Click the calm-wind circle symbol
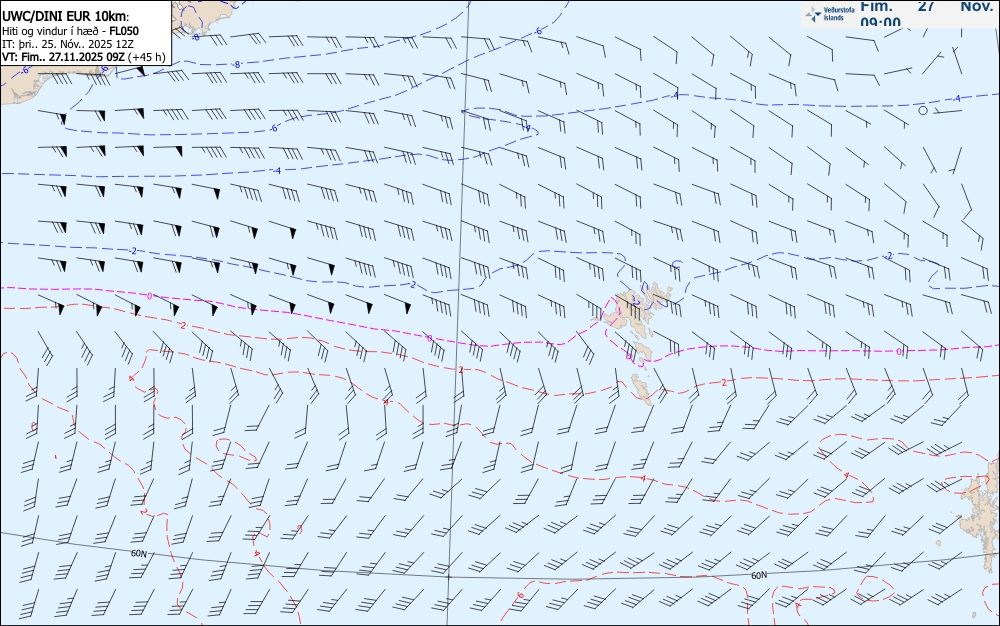Viewport: 1000px width, 626px height. 923,110
